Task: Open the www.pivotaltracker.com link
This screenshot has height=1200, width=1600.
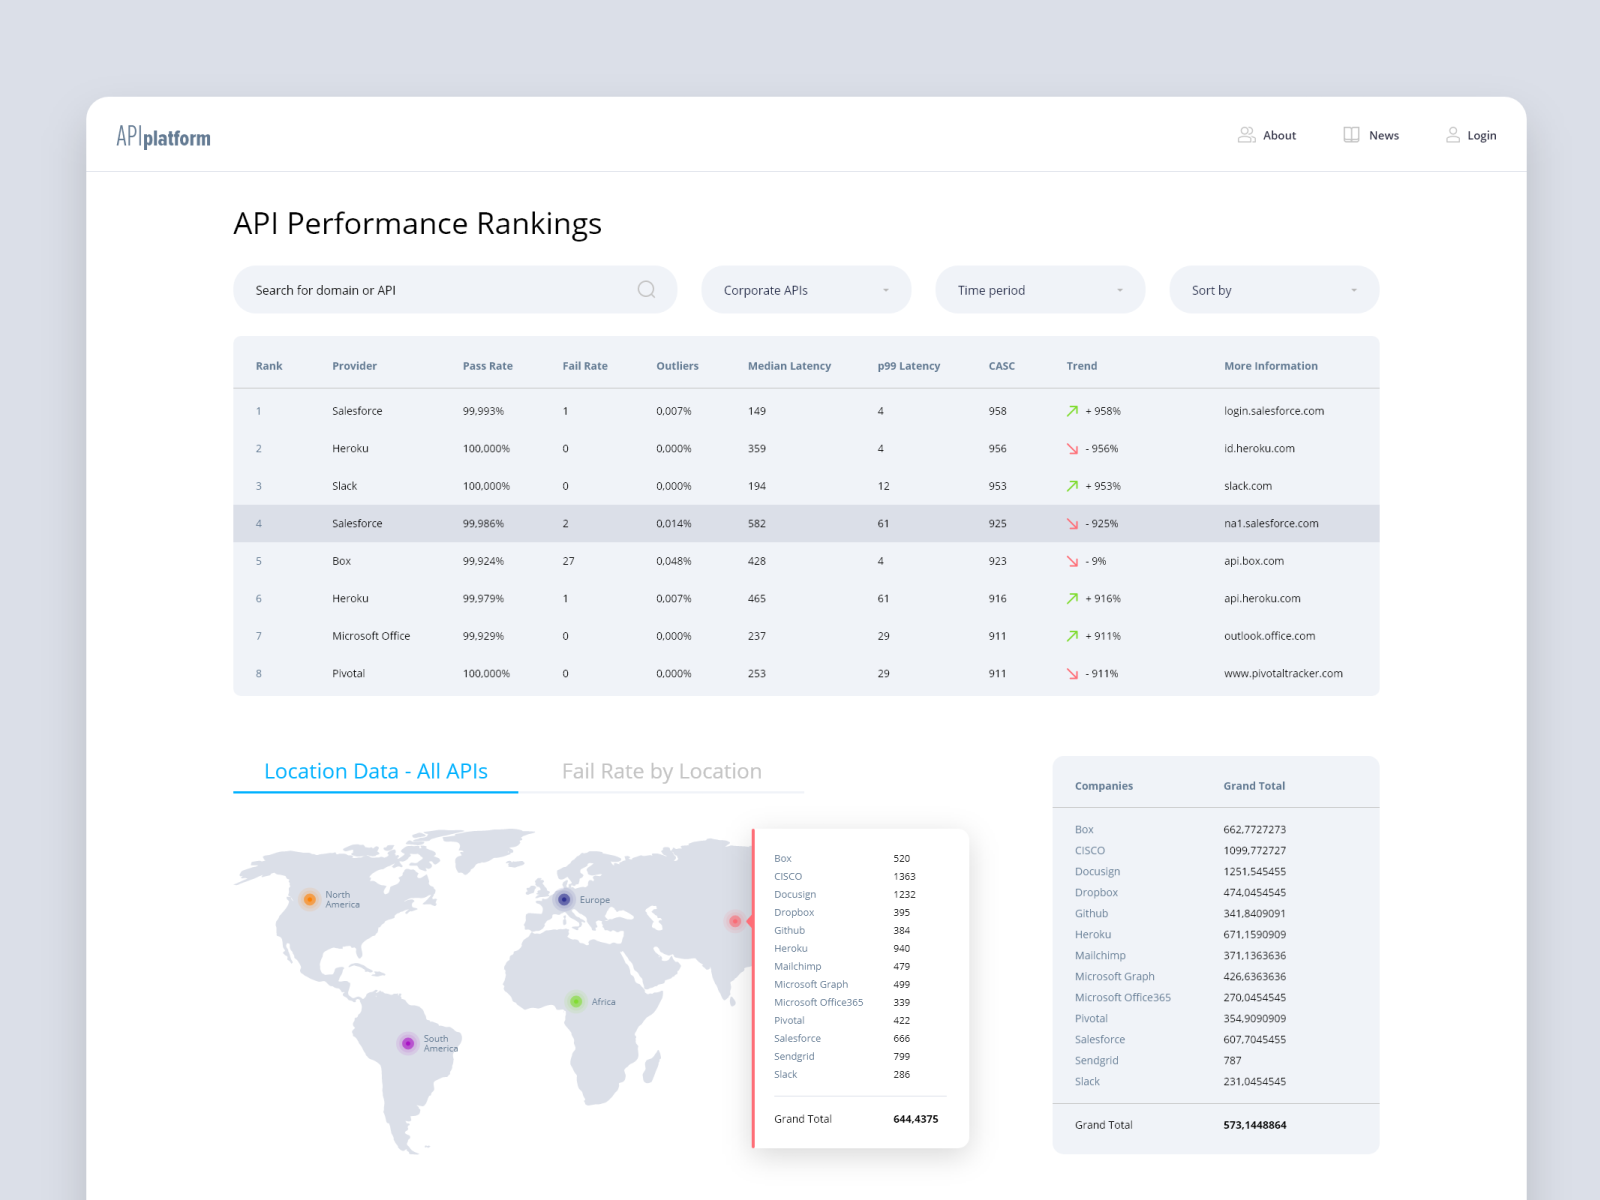Action: pos(1283,674)
